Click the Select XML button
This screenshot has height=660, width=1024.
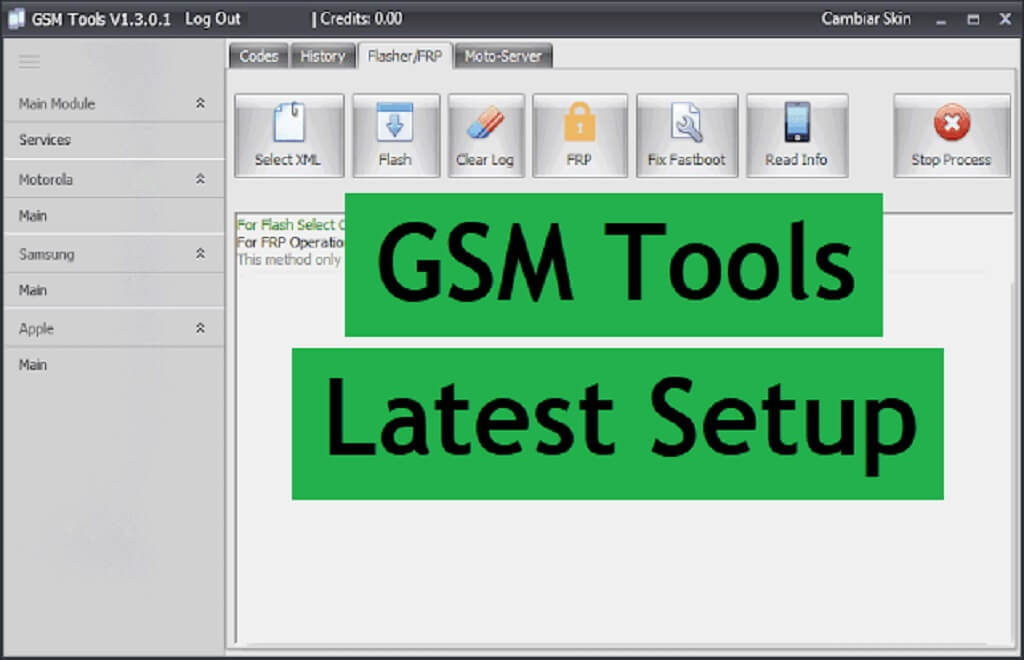pos(289,136)
